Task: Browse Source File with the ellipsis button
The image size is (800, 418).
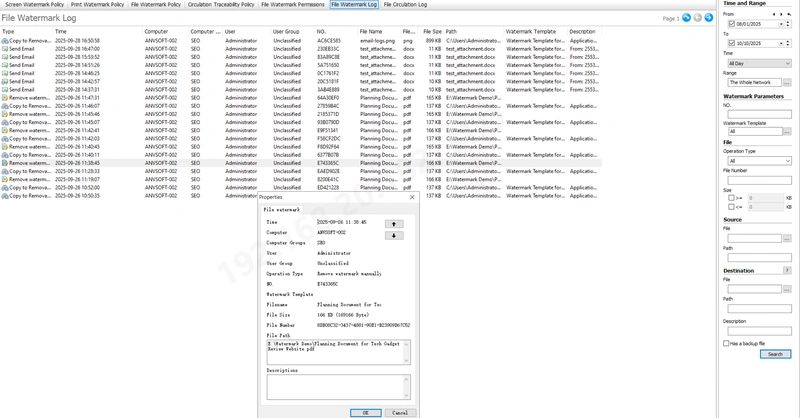Action: coord(787,238)
